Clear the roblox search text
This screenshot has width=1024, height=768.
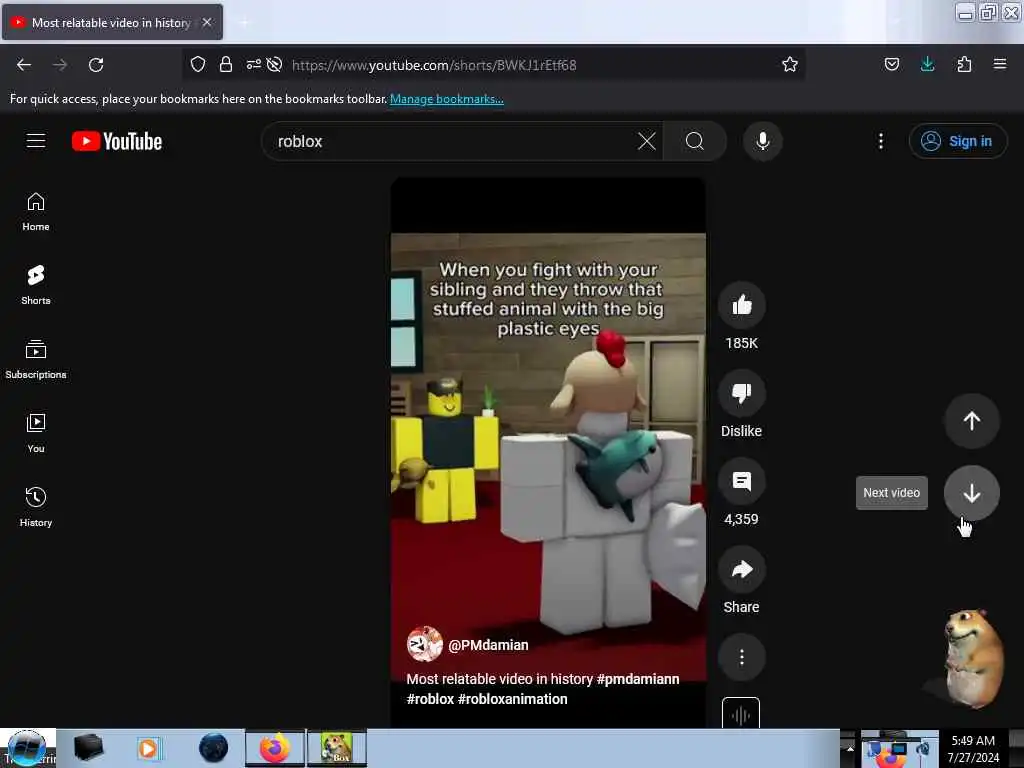[x=646, y=141]
